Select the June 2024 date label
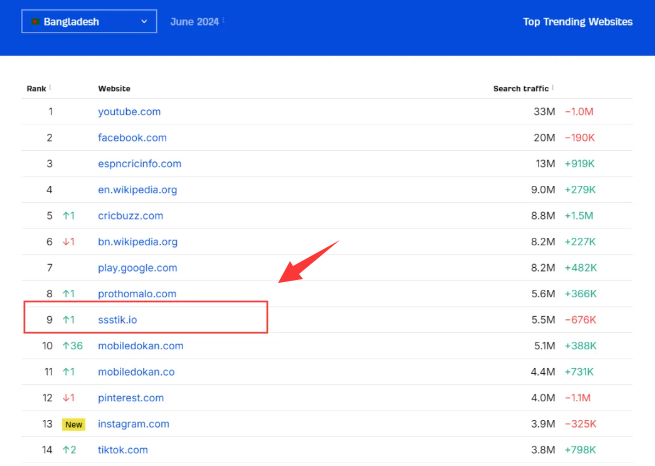The image size is (655, 466). click(x=194, y=21)
